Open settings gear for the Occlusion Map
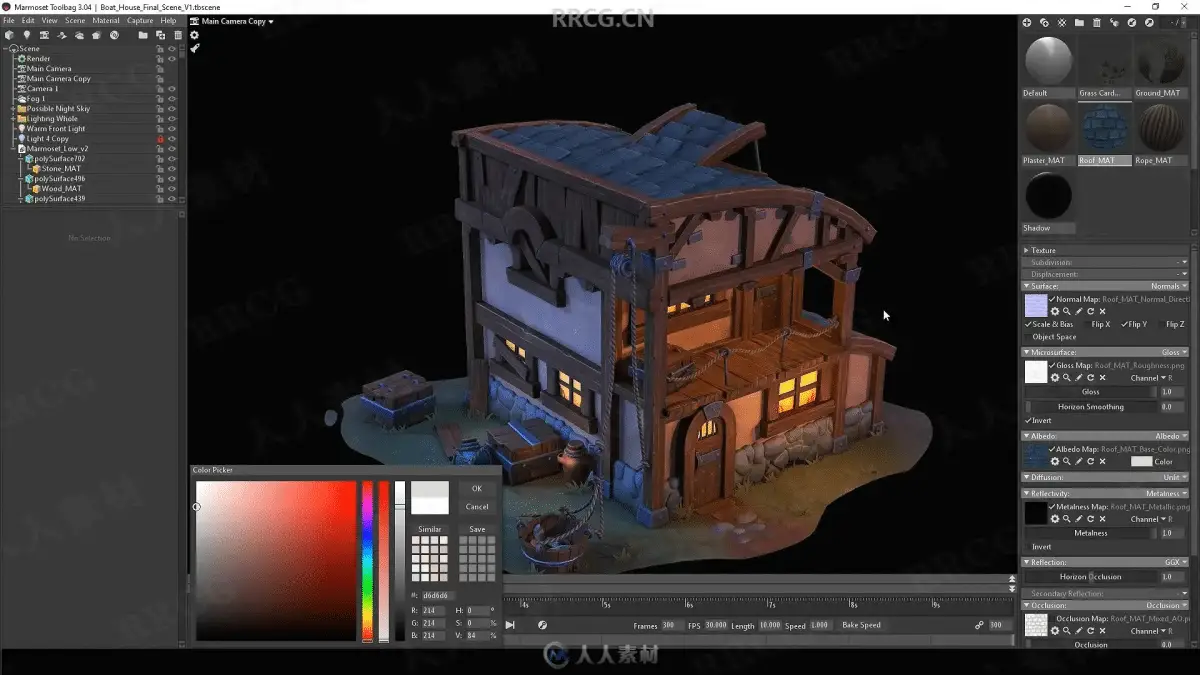The height and width of the screenshot is (675, 1200). click(x=1055, y=631)
